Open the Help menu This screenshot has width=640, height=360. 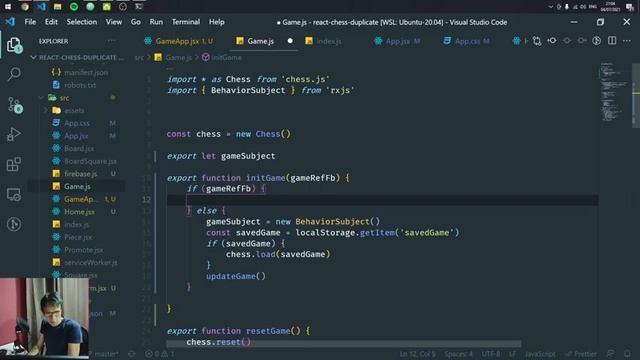point(216,22)
